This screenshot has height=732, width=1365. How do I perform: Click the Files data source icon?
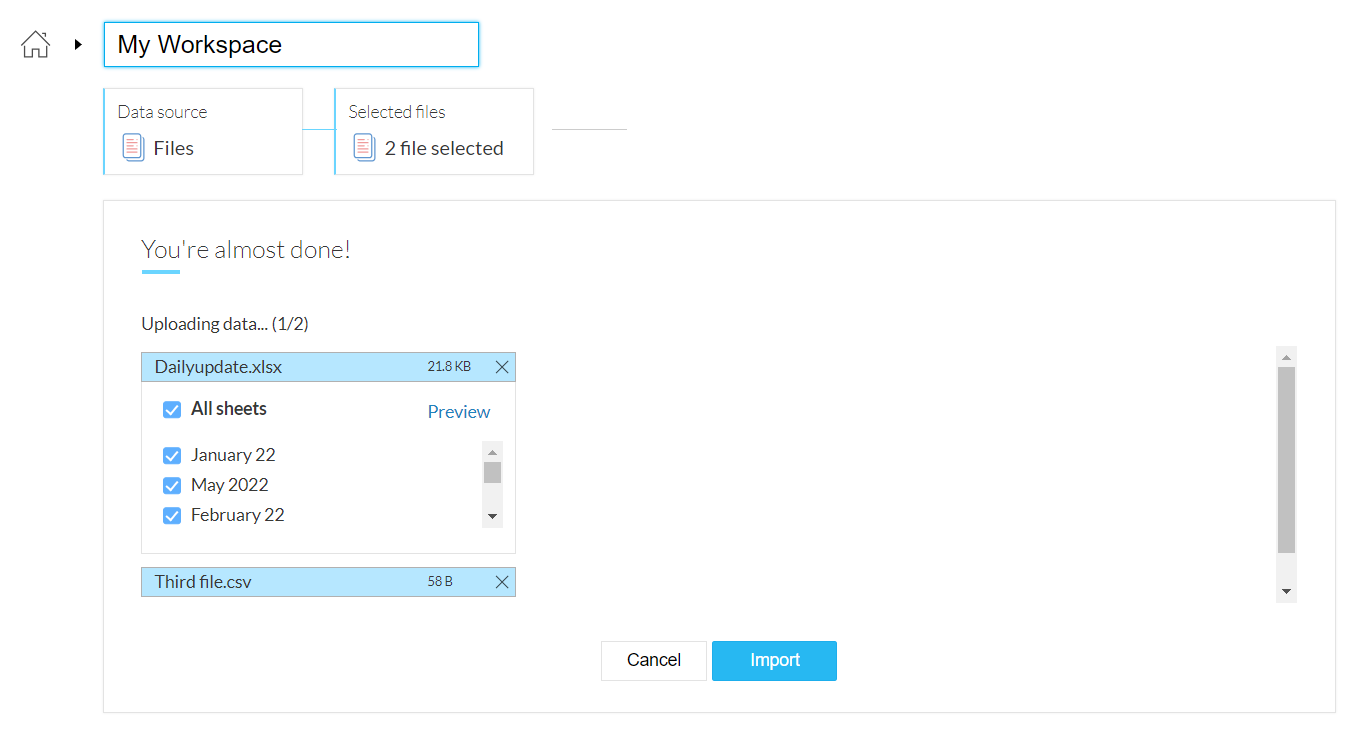point(133,148)
